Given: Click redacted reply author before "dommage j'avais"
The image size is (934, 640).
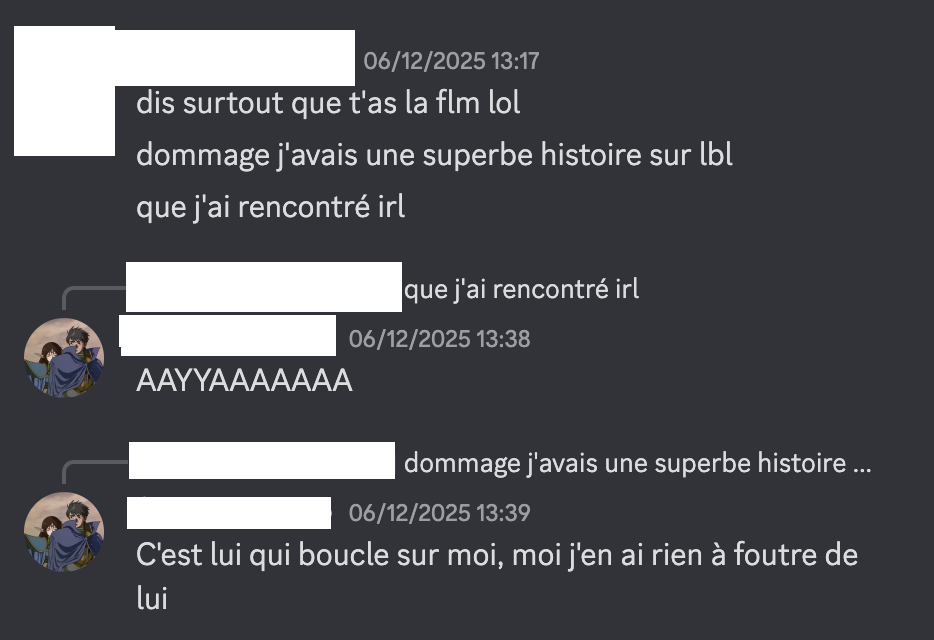Looking at the screenshot, I should pos(262,461).
